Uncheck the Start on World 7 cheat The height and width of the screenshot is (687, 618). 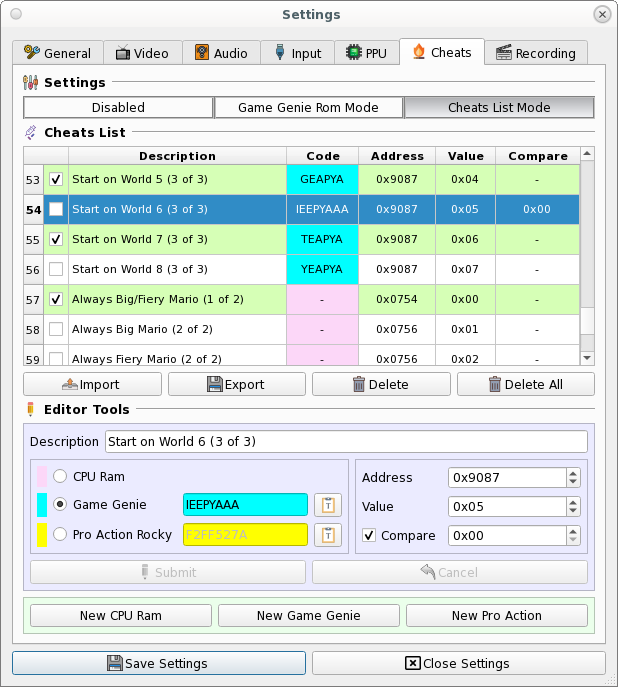tap(56, 239)
